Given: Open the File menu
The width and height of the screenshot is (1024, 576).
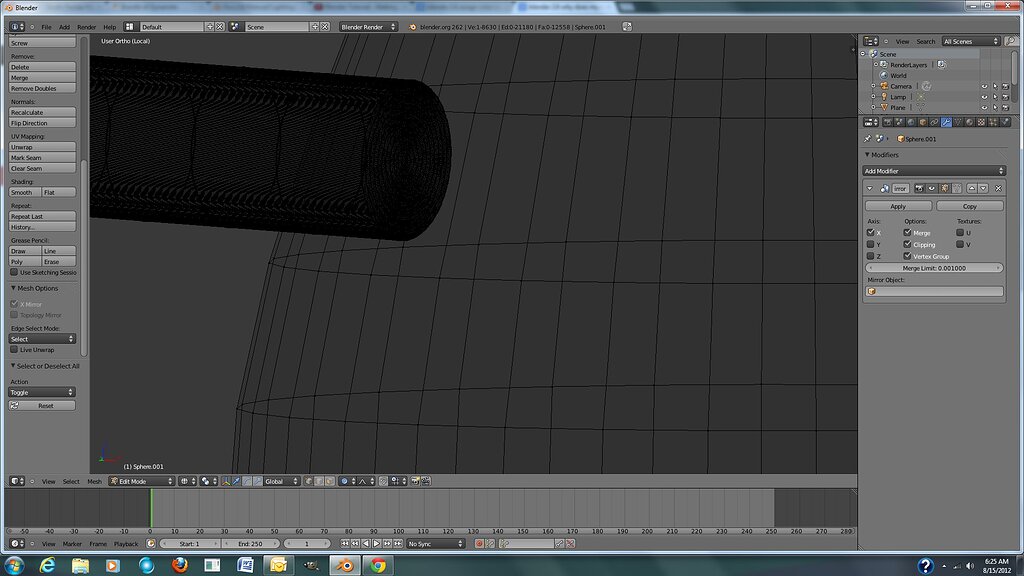Looking at the screenshot, I should click(x=46, y=27).
